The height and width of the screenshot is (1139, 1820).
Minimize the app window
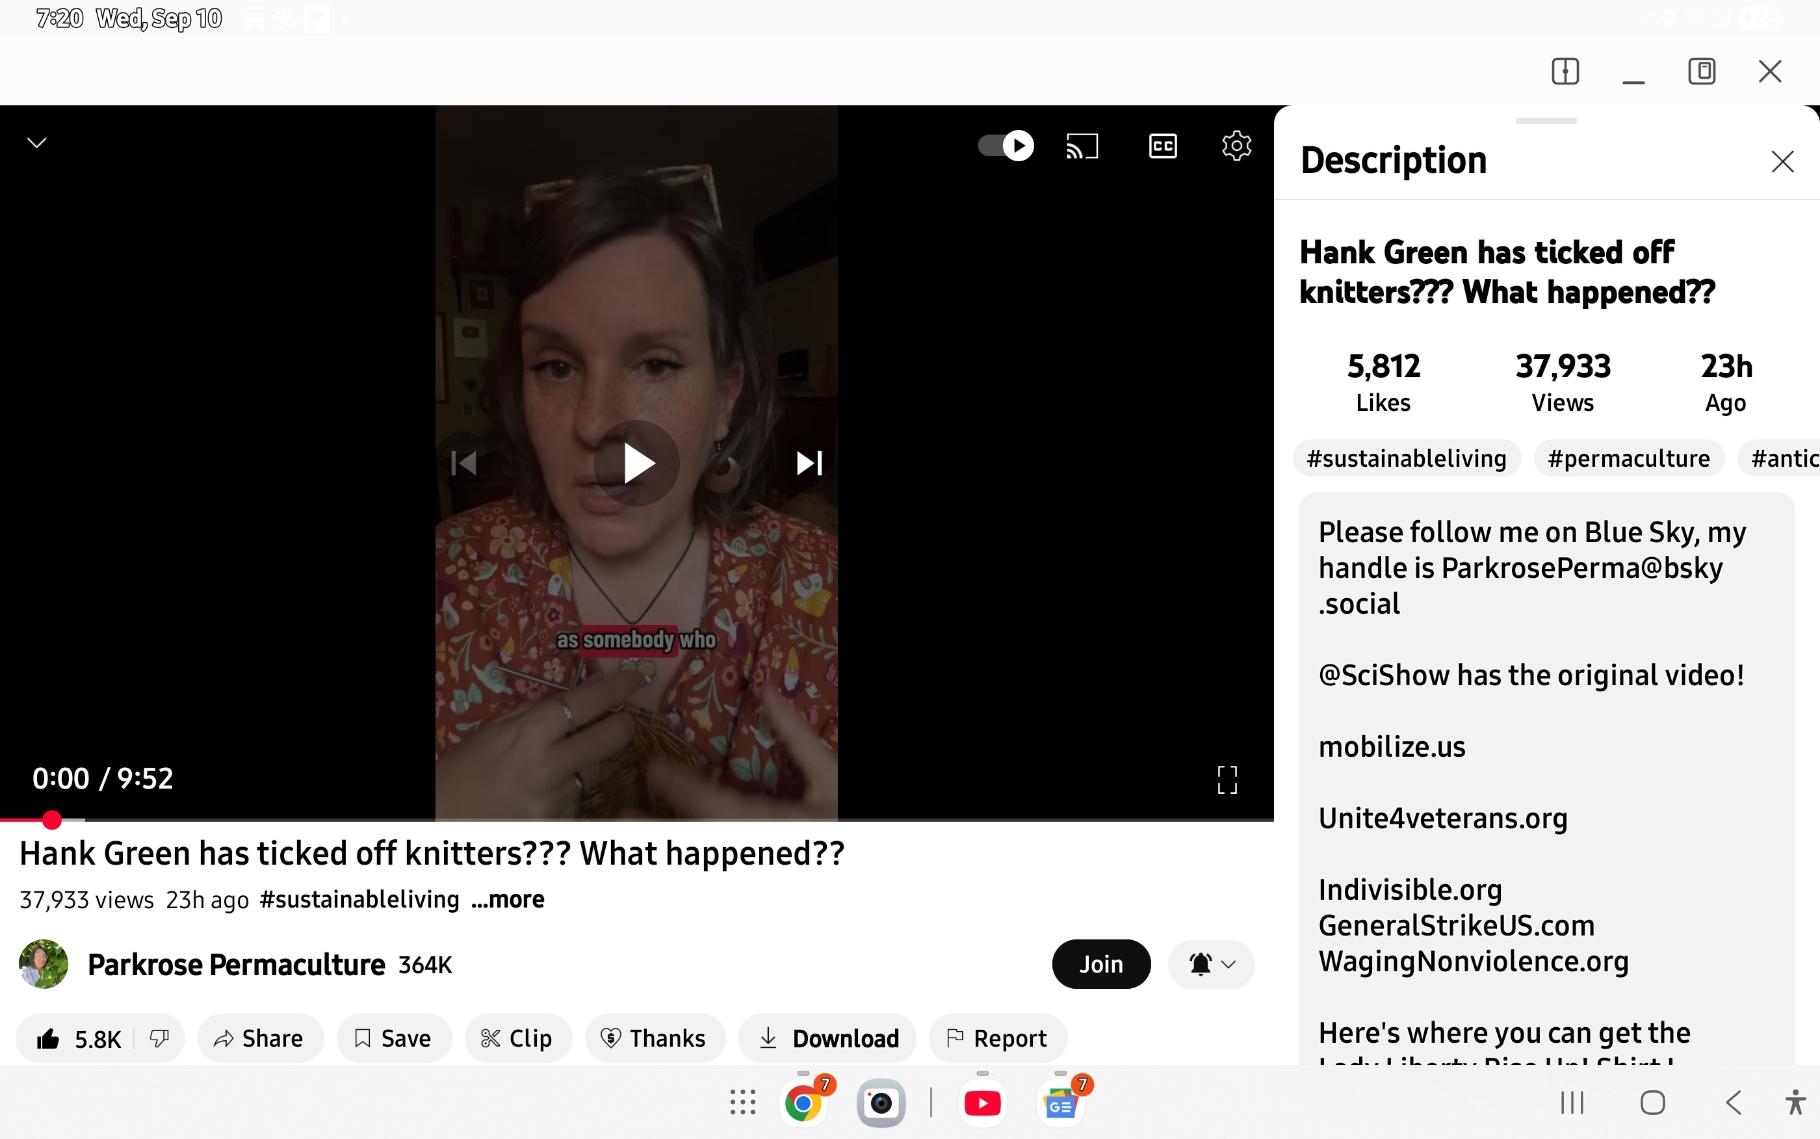tap(1634, 80)
